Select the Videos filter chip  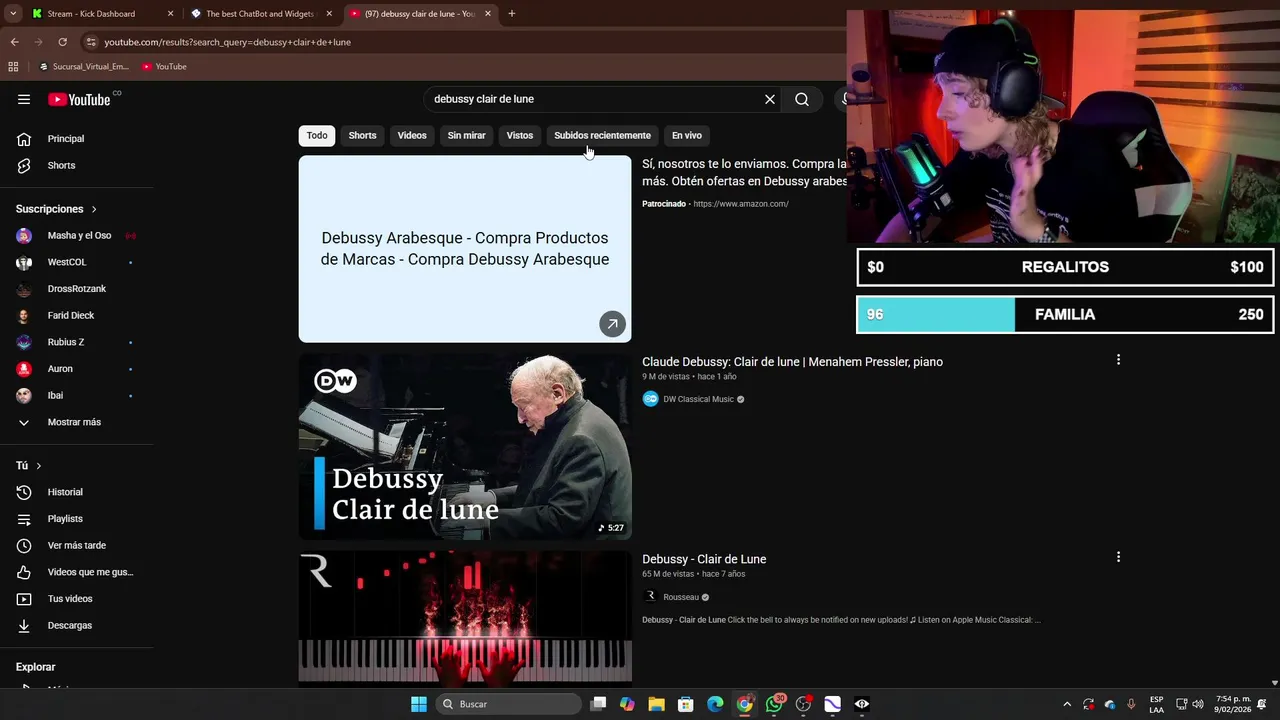click(x=412, y=135)
